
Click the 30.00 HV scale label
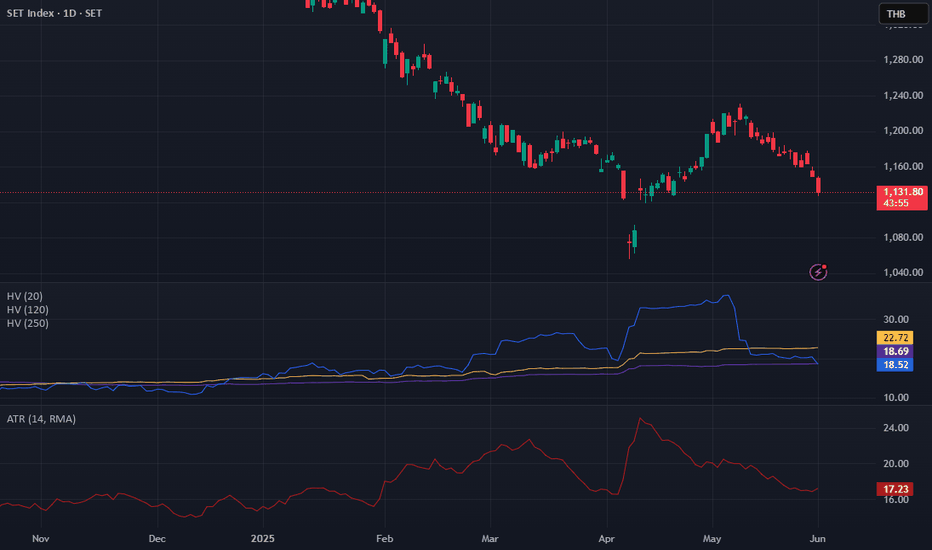(x=896, y=319)
